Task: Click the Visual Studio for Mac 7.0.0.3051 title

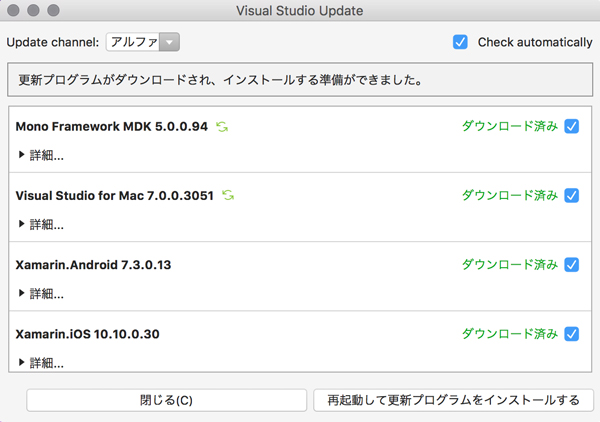Action: click(114, 196)
